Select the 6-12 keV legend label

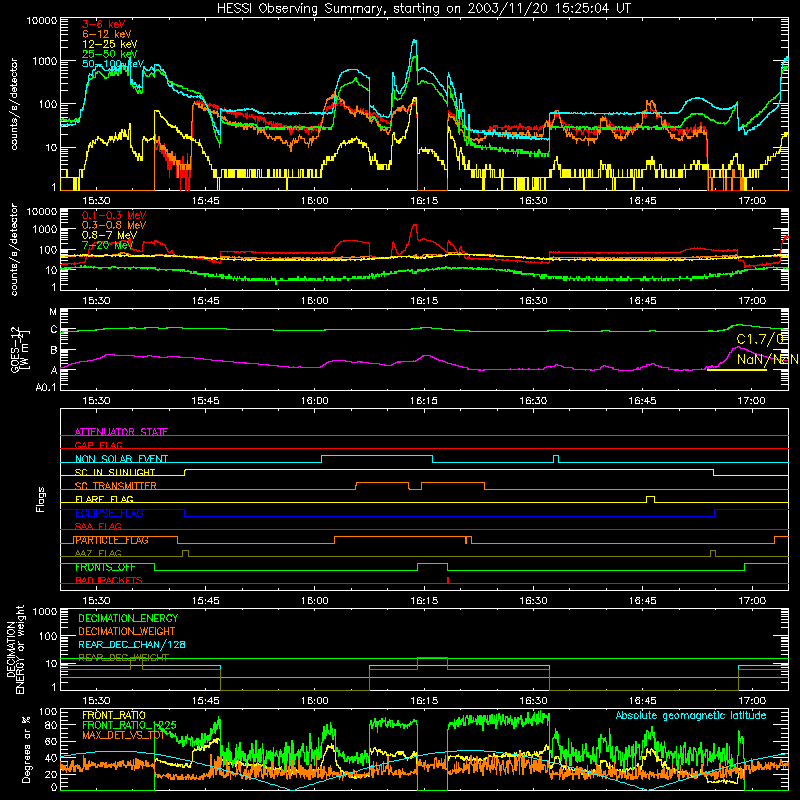pos(107,34)
